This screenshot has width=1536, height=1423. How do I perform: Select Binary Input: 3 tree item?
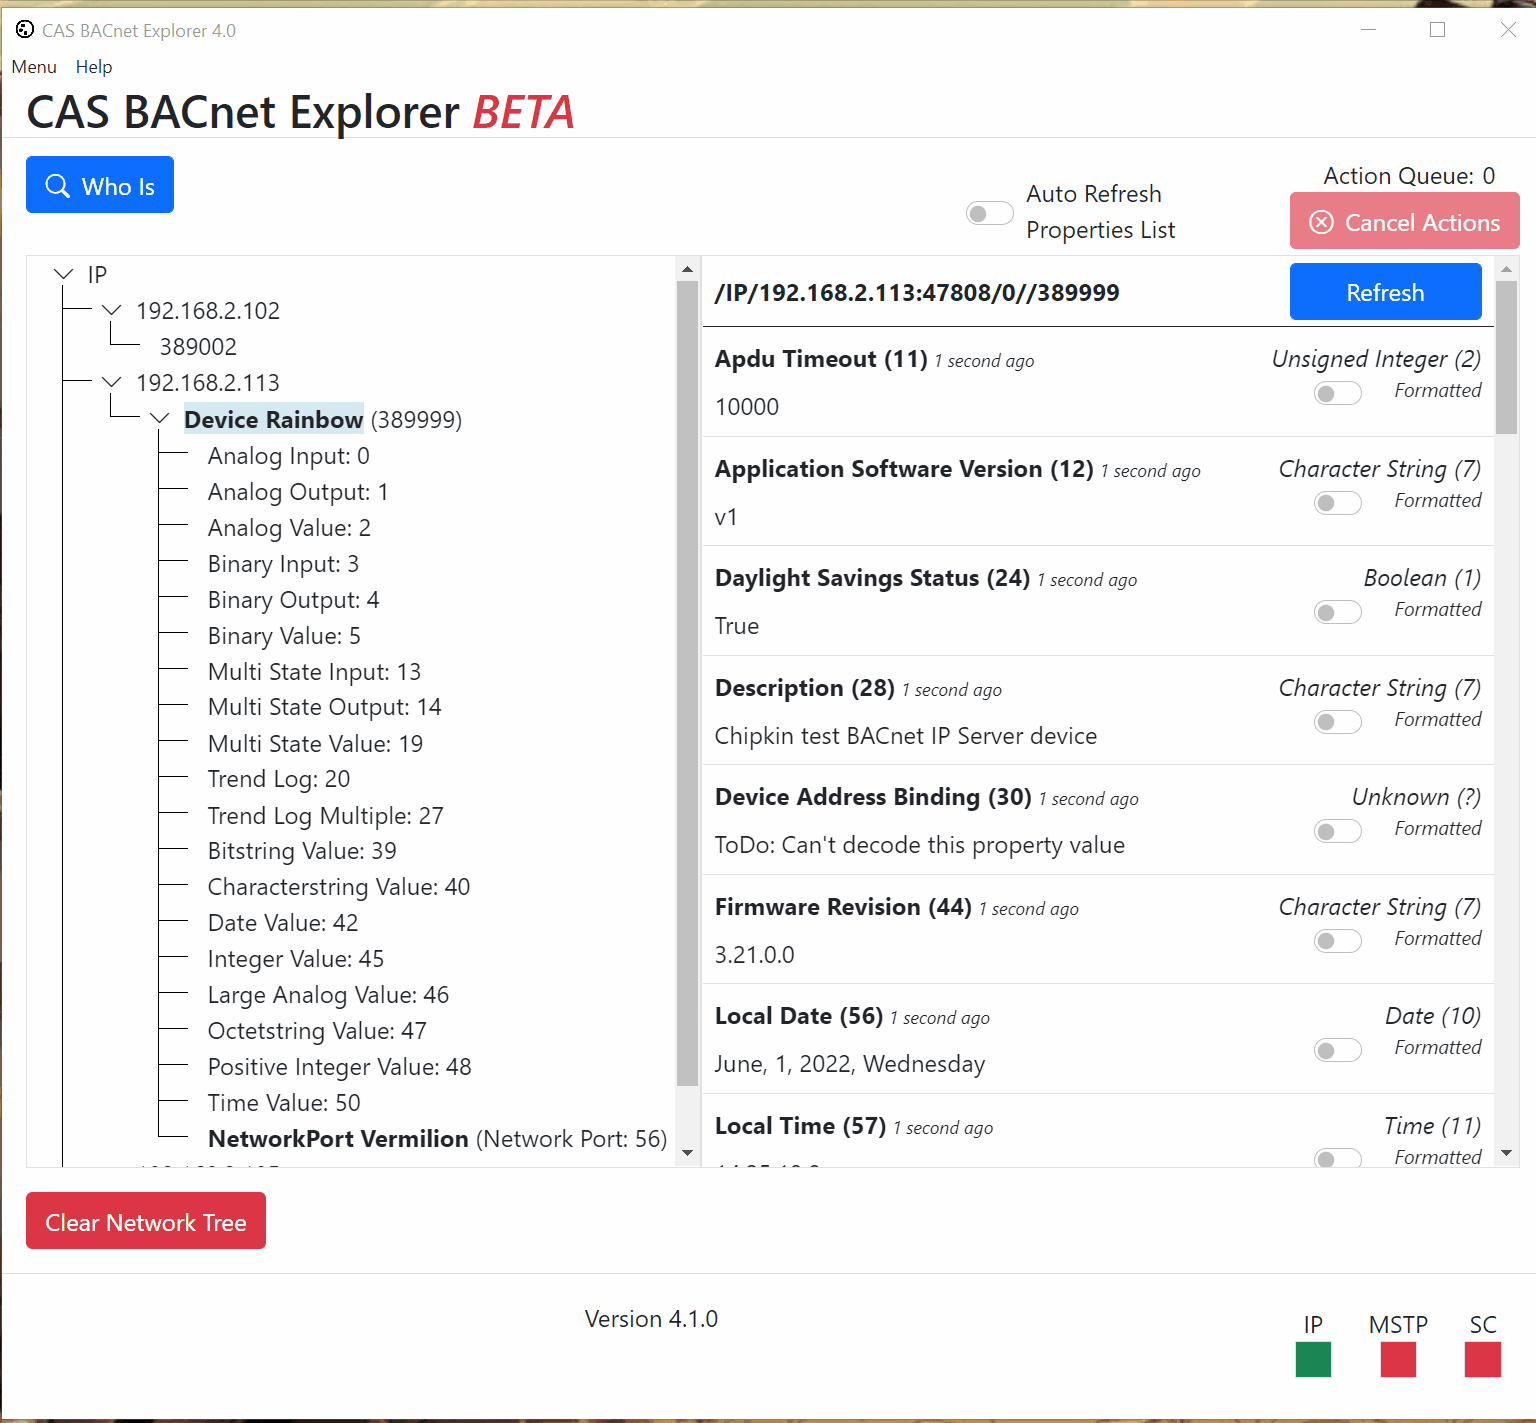283,564
